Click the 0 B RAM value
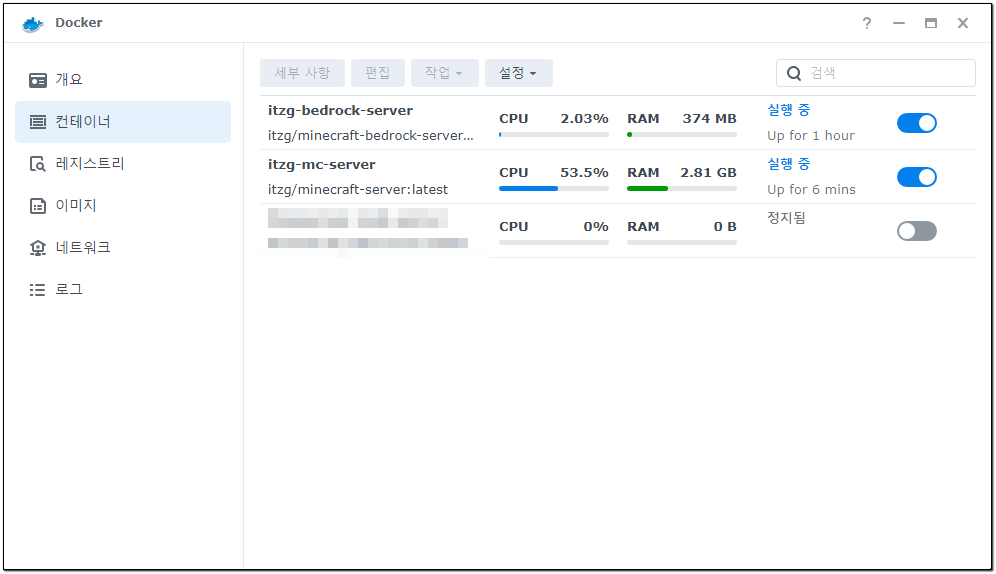Screen dimensions: 996x574 click(x=725, y=227)
